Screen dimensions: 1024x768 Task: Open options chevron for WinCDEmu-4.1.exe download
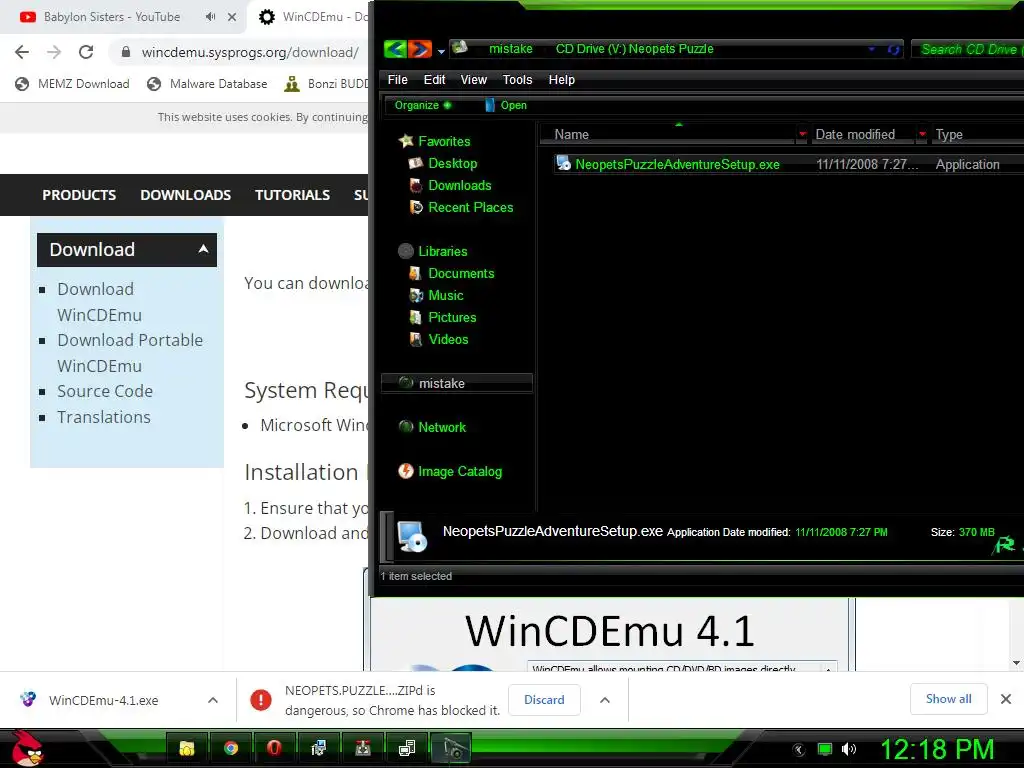213,700
